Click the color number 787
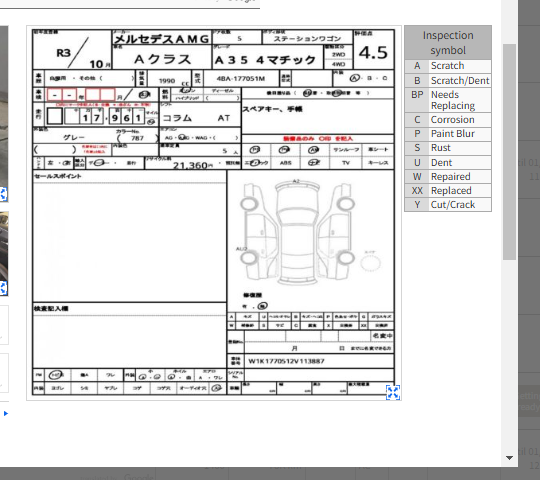 pyautogui.click(x=137, y=138)
